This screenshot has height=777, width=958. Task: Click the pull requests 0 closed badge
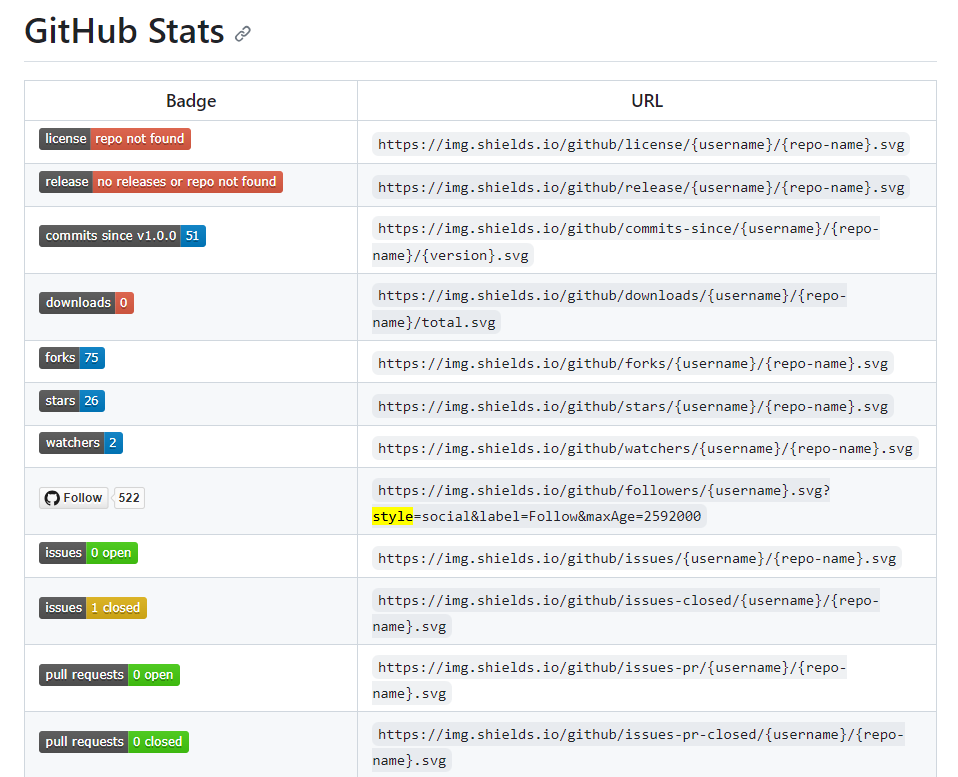114,742
